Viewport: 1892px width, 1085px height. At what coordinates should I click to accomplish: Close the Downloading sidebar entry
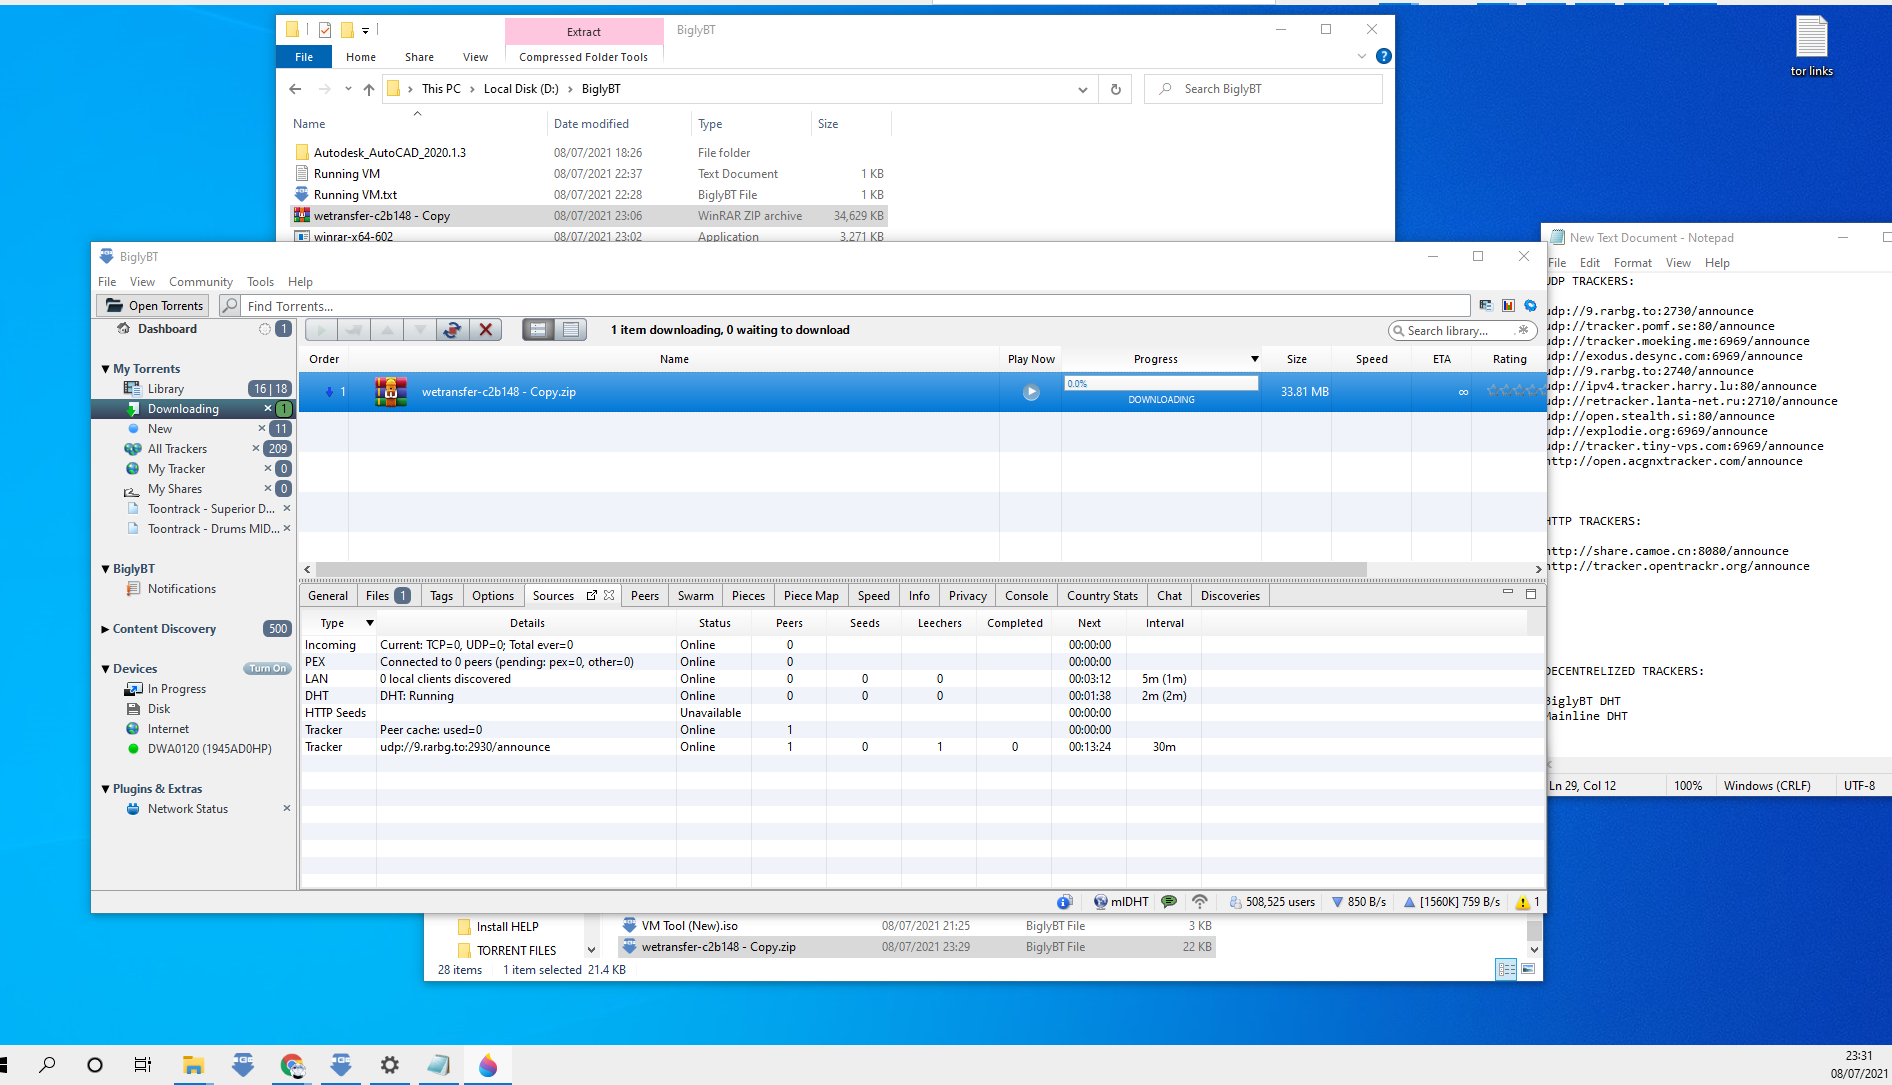pyautogui.click(x=268, y=409)
